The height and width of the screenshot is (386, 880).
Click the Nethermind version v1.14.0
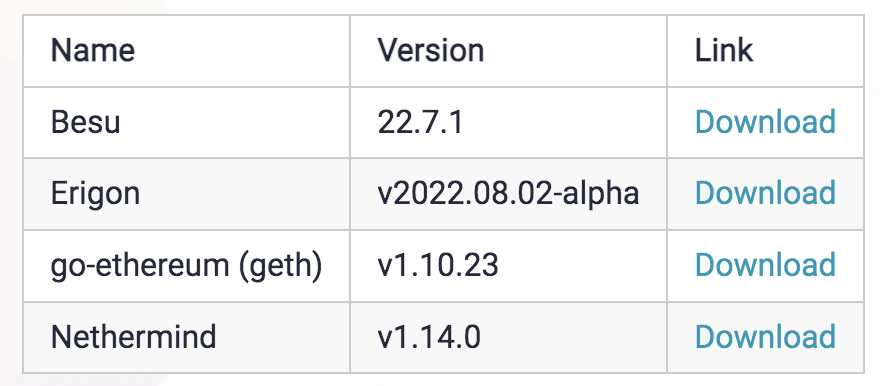click(429, 337)
